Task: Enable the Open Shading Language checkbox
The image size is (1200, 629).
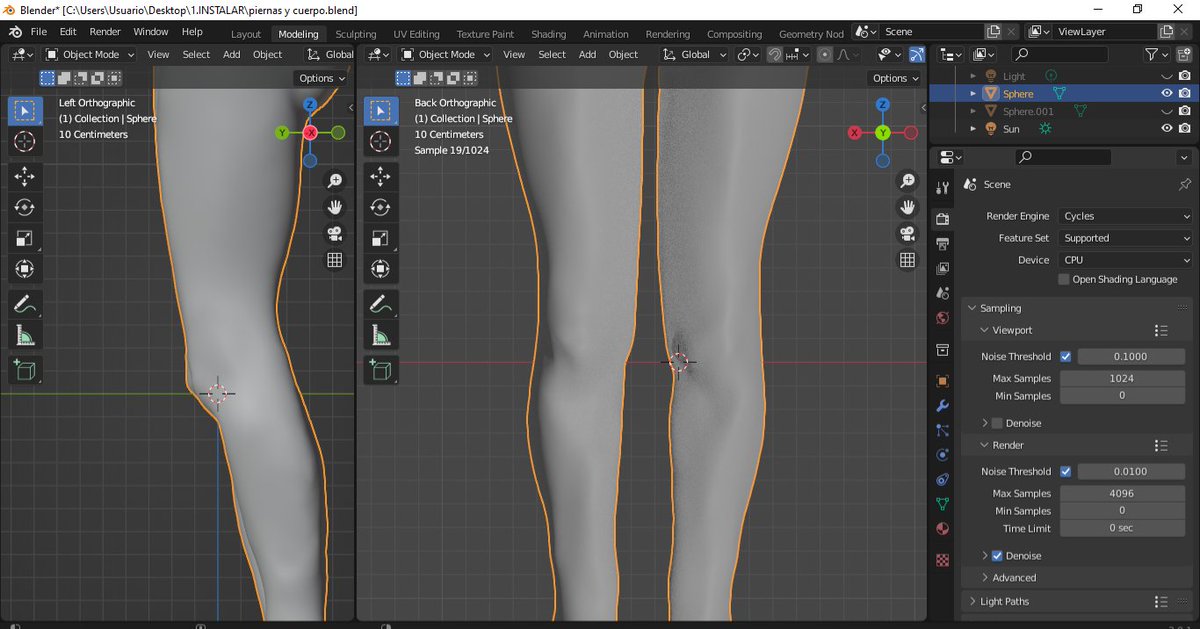Action: (1064, 279)
